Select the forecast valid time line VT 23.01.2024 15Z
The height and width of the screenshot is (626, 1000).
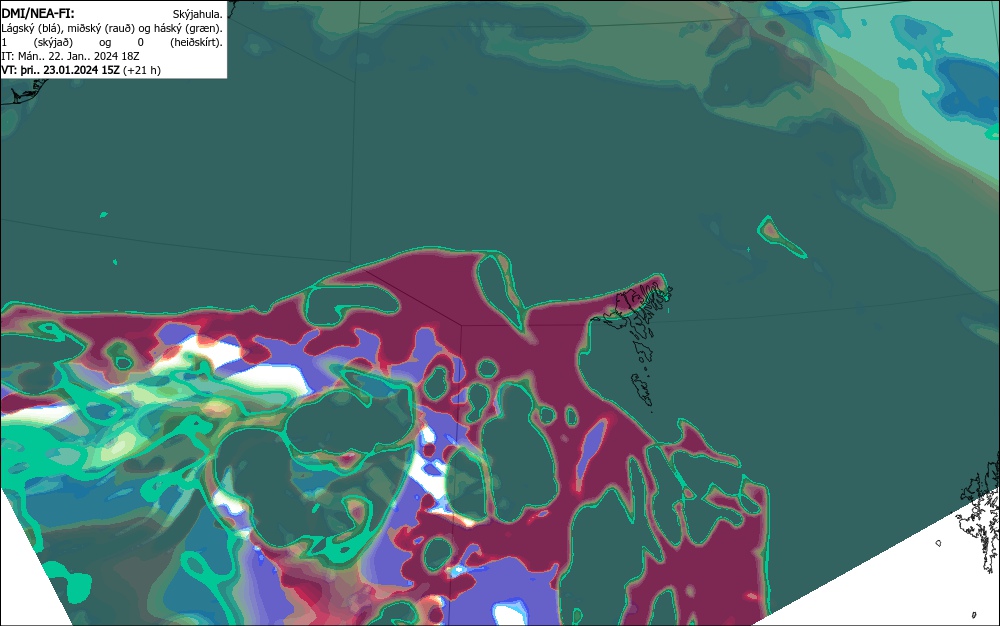click(81, 70)
